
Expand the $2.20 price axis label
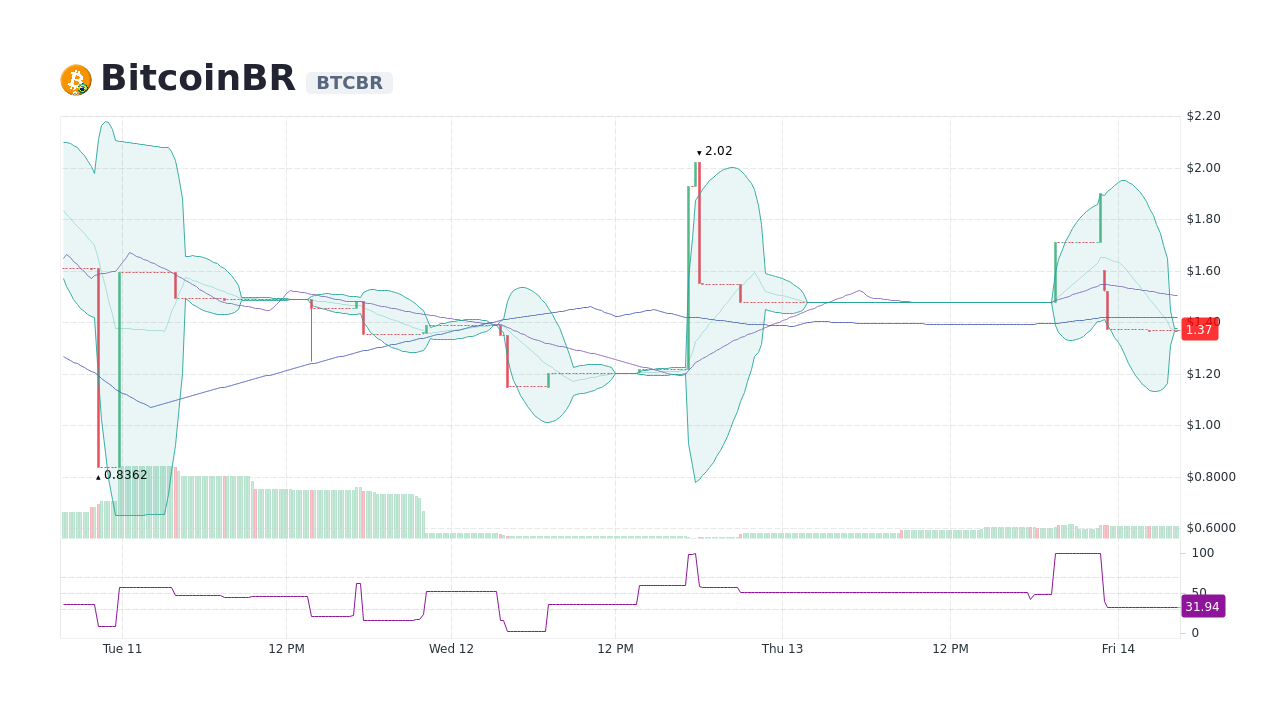1202,116
